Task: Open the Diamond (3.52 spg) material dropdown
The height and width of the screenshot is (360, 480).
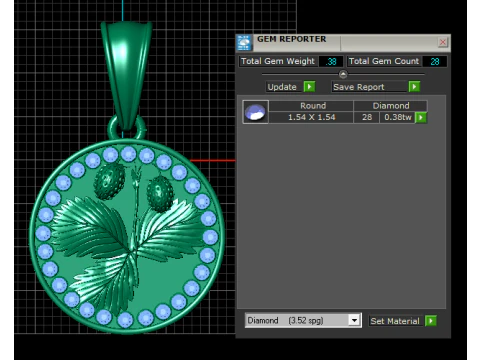Action: click(354, 321)
